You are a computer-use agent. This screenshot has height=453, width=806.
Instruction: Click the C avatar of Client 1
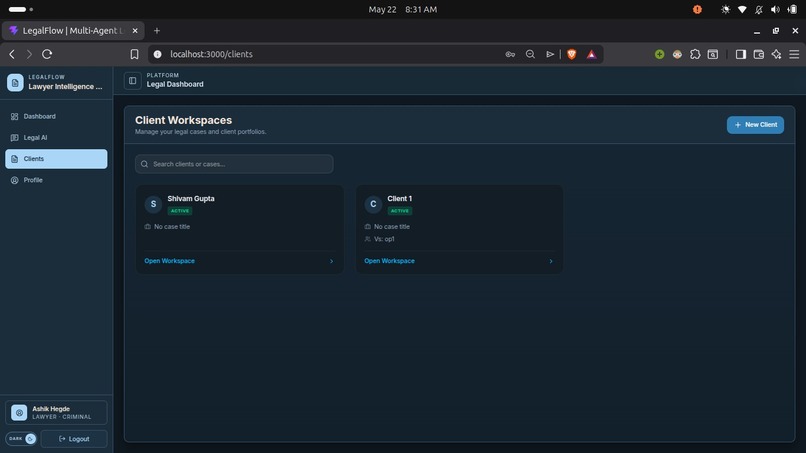[373, 204]
